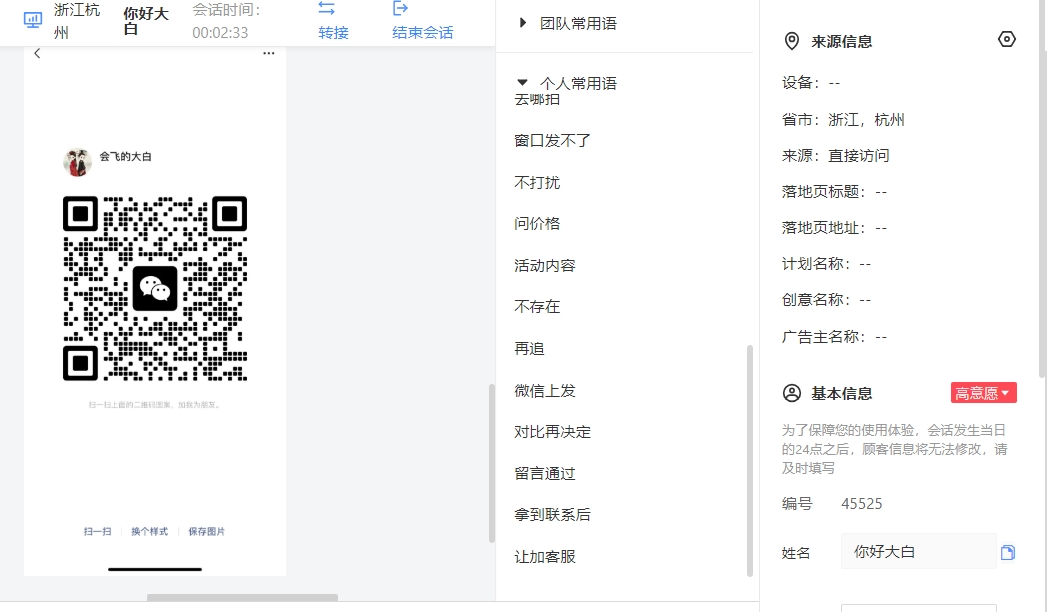Image resolution: width=1047 pixels, height=612 pixels.
Task: Open the three-dot menu above QR code
Action: point(268,53)
